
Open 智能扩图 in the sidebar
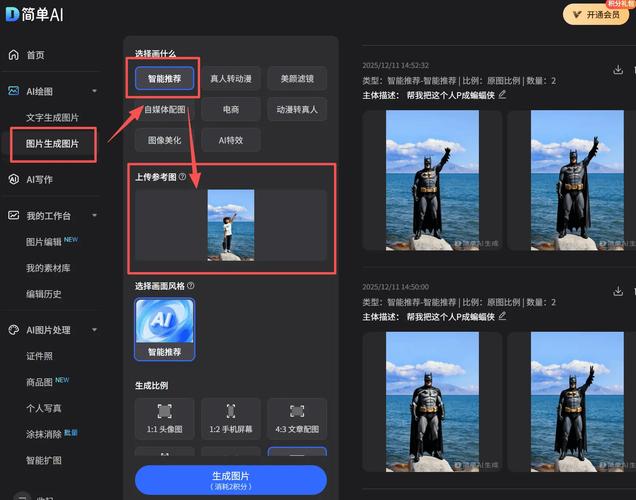pyautogui.click(x=44, y=460)
